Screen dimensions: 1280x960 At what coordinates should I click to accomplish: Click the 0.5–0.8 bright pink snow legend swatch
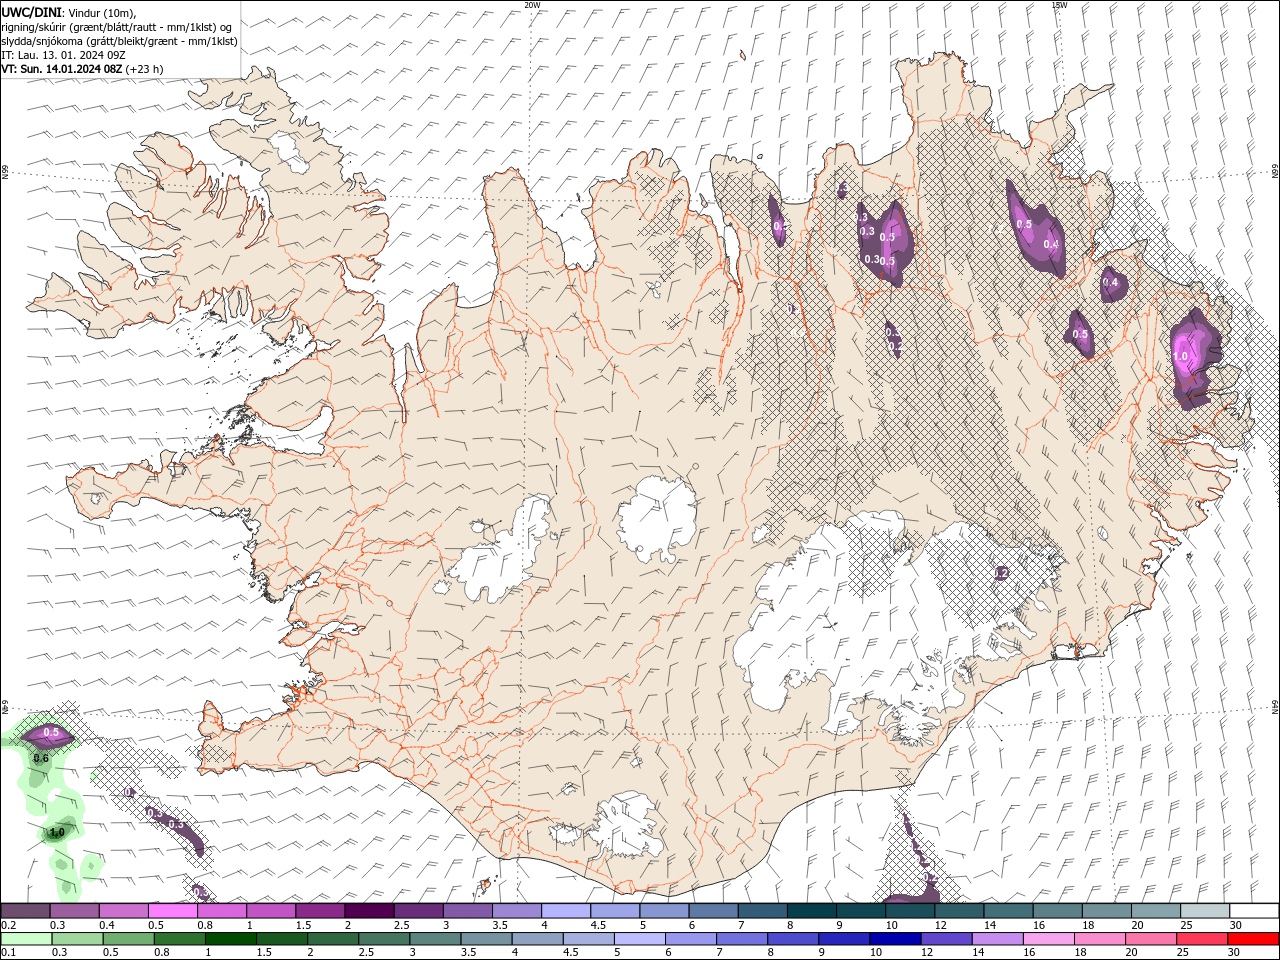point(173,910)
